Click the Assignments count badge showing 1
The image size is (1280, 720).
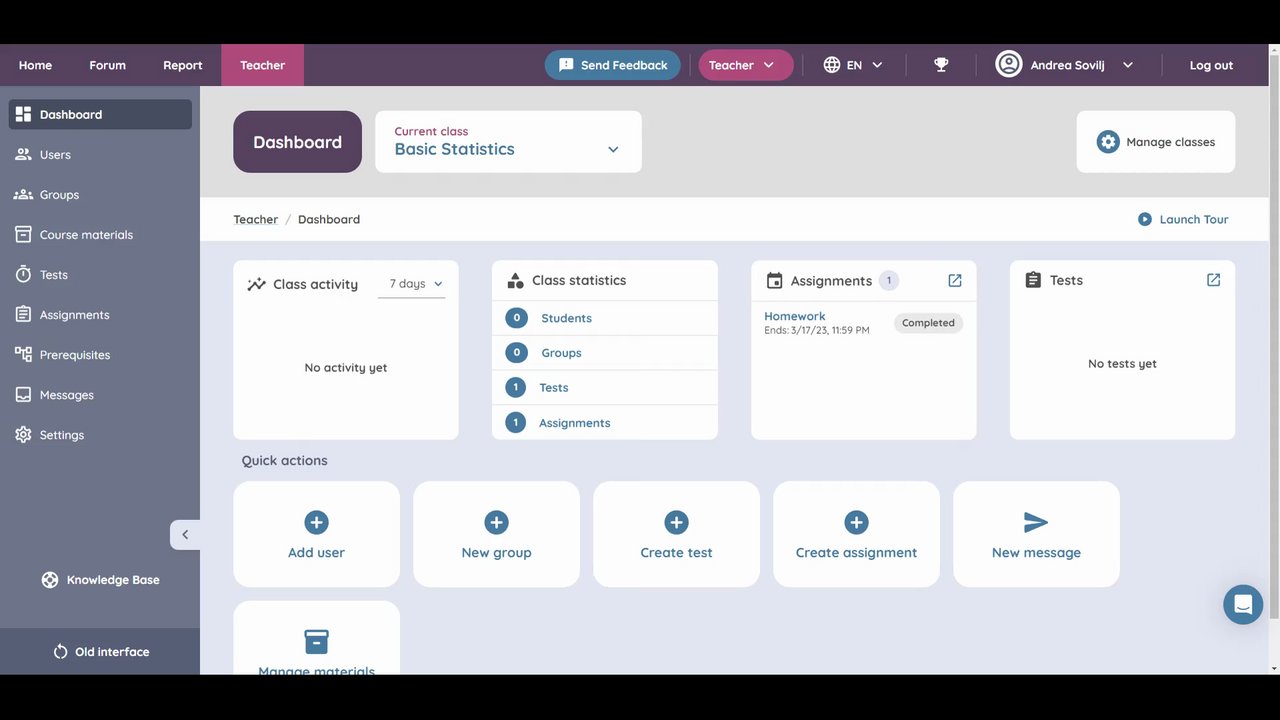pyautogui.click(x=888, y=281)
